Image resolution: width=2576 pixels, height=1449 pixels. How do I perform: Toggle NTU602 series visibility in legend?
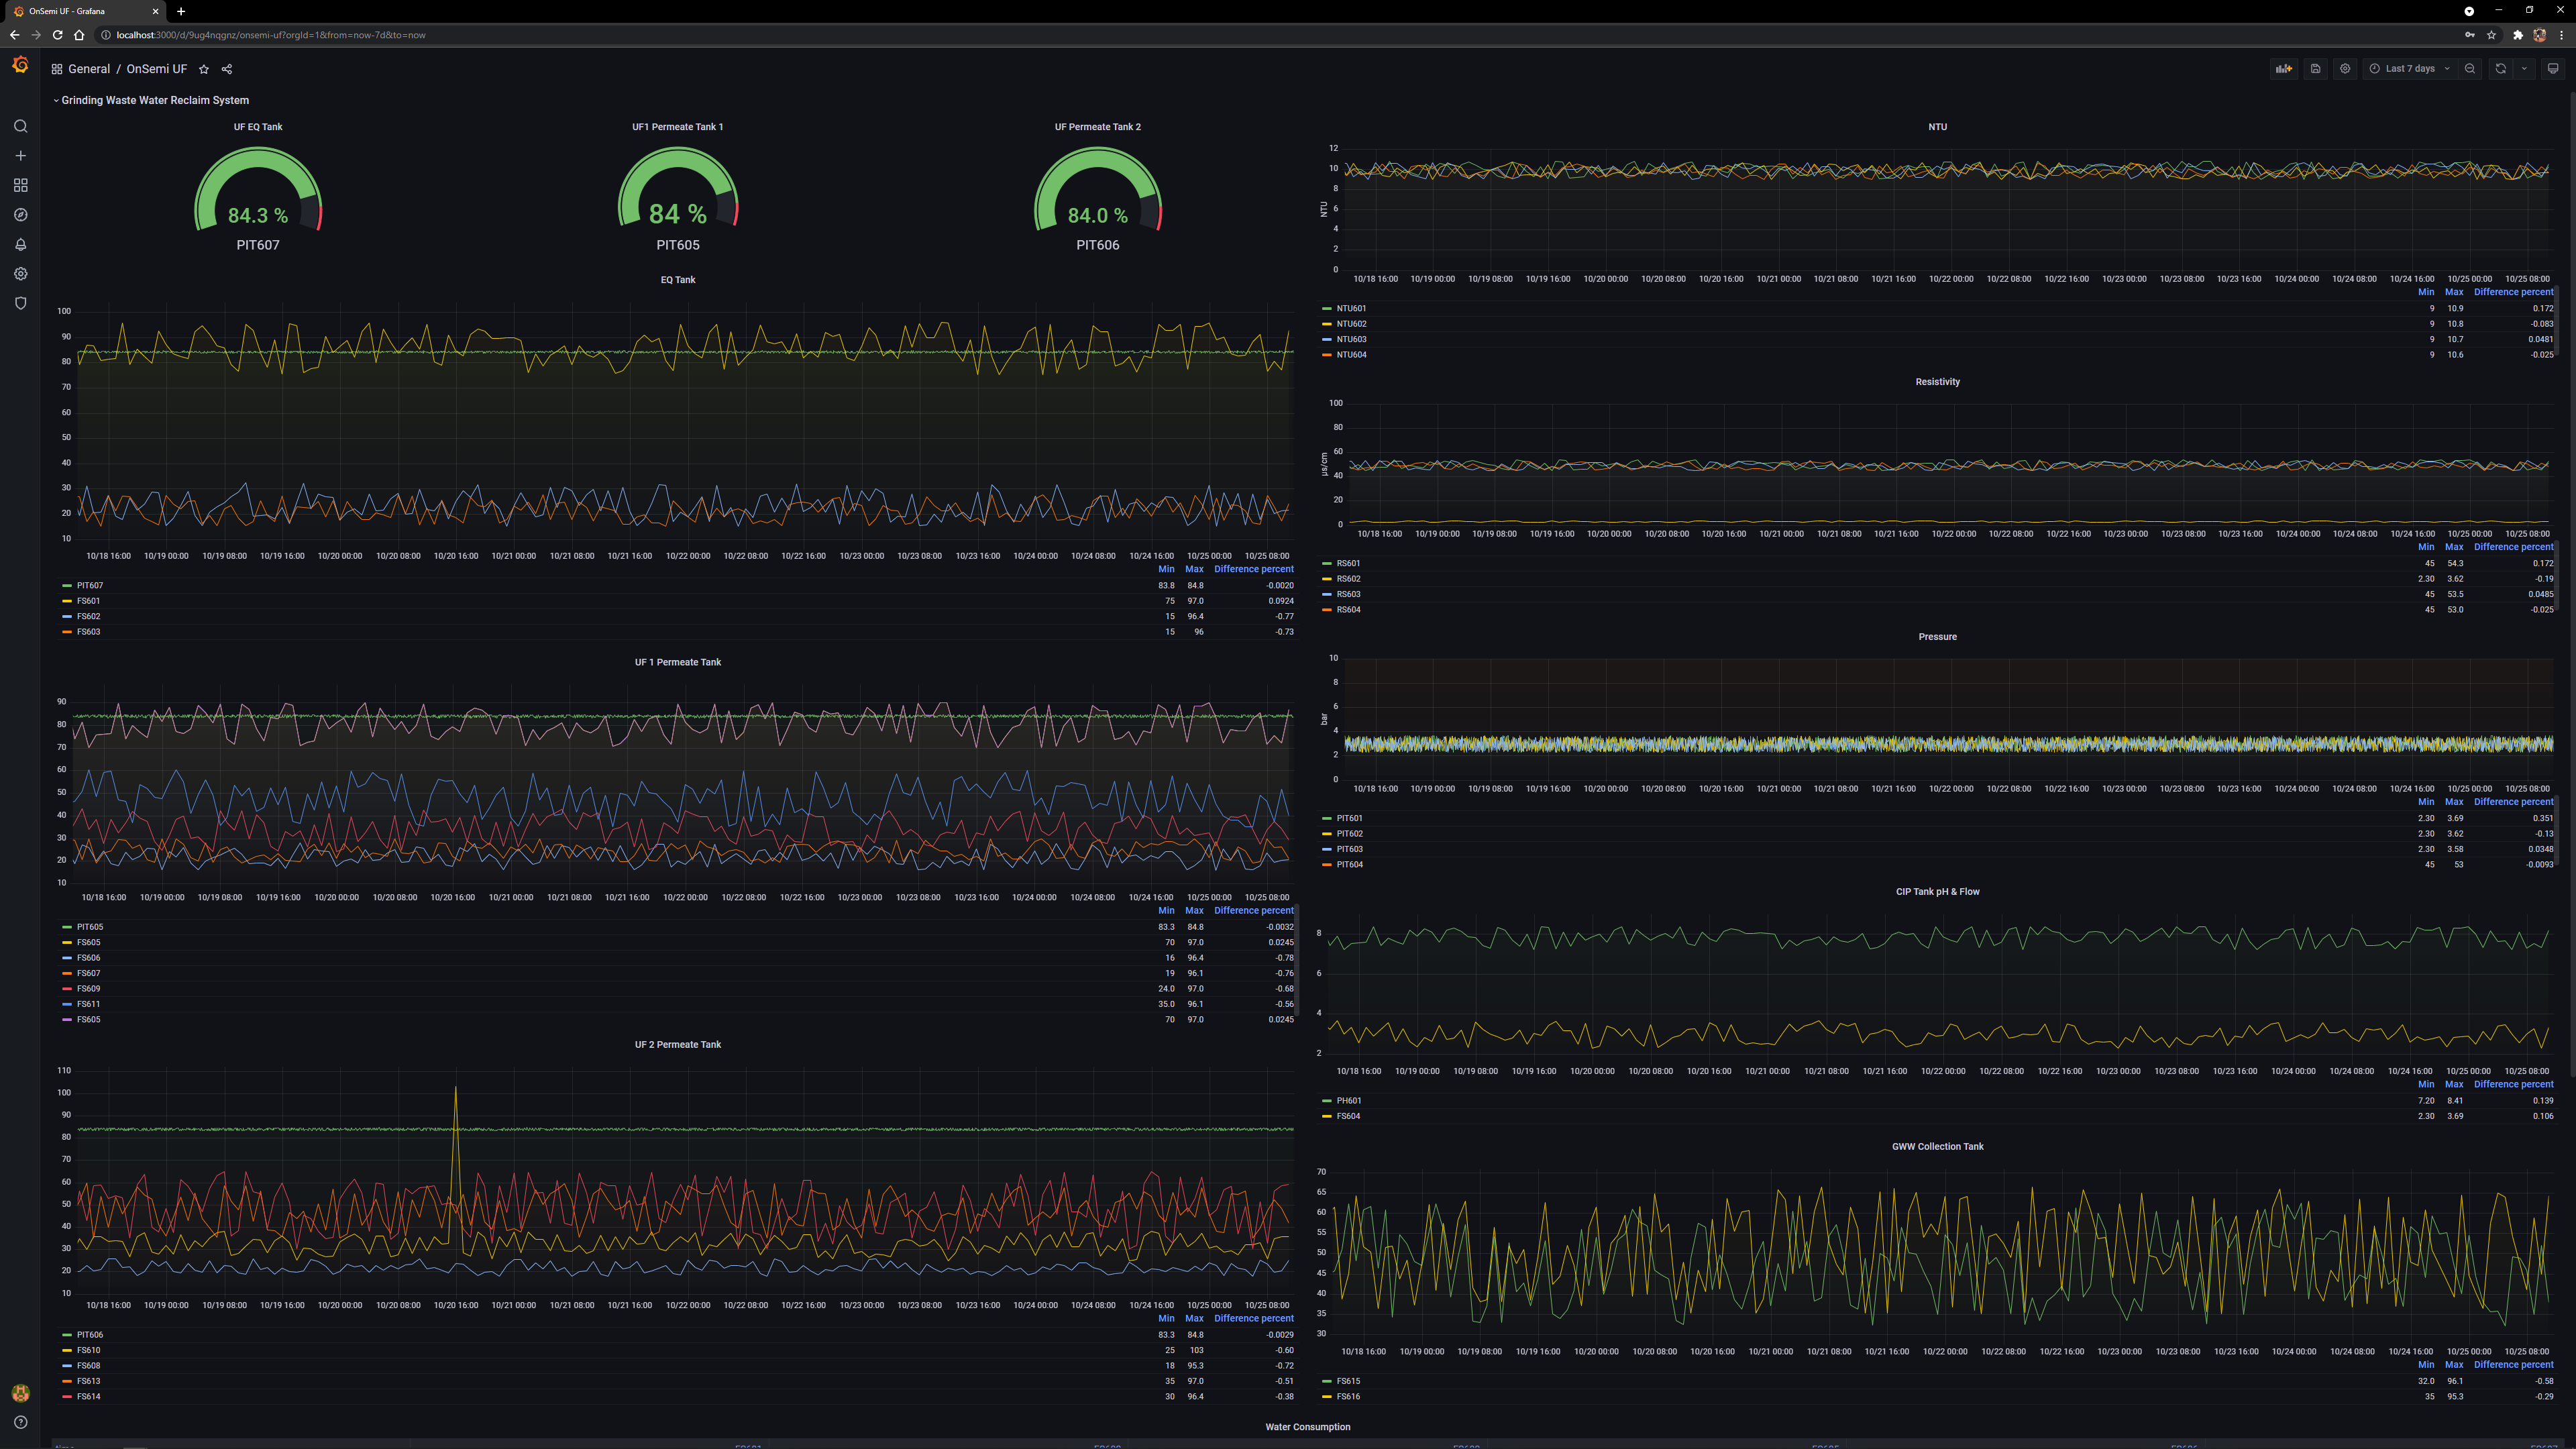(1351, 324)
